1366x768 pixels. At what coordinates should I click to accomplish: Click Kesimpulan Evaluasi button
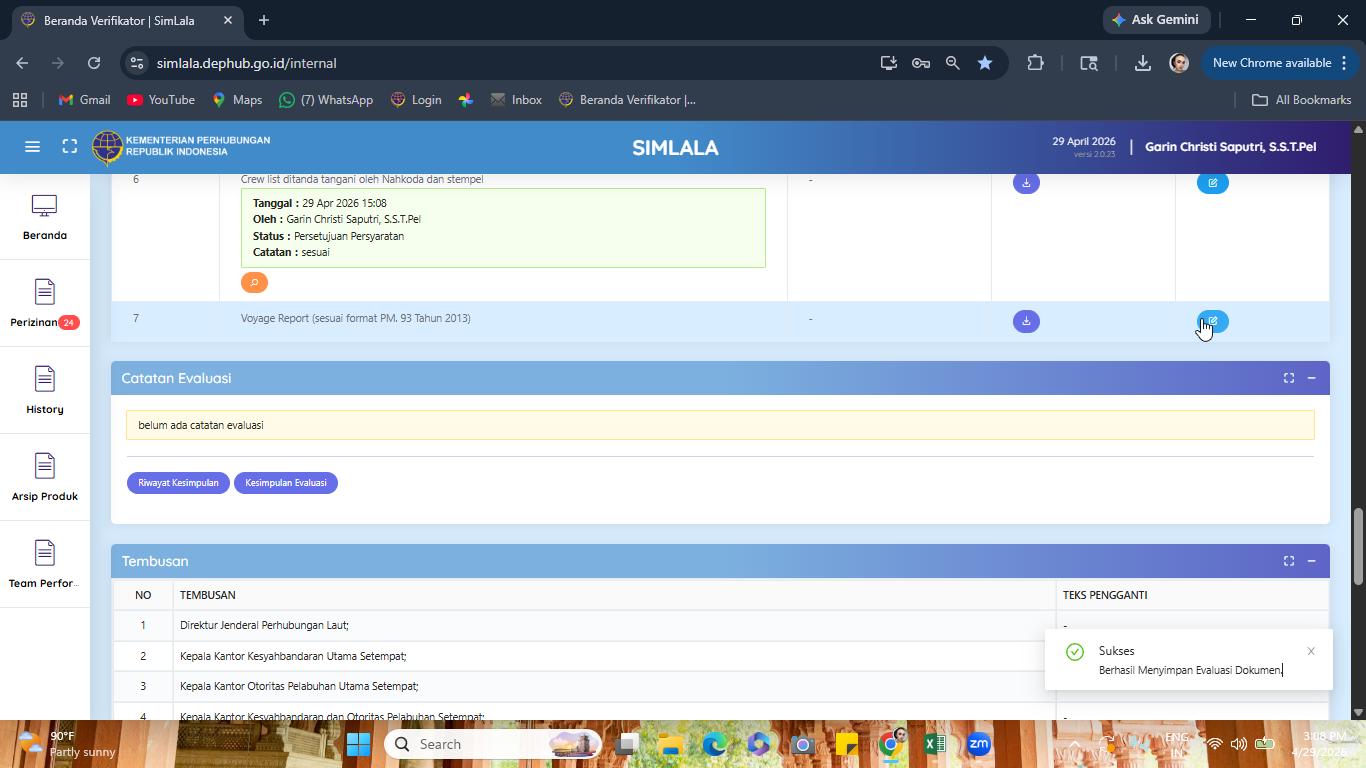click(286, 483)
